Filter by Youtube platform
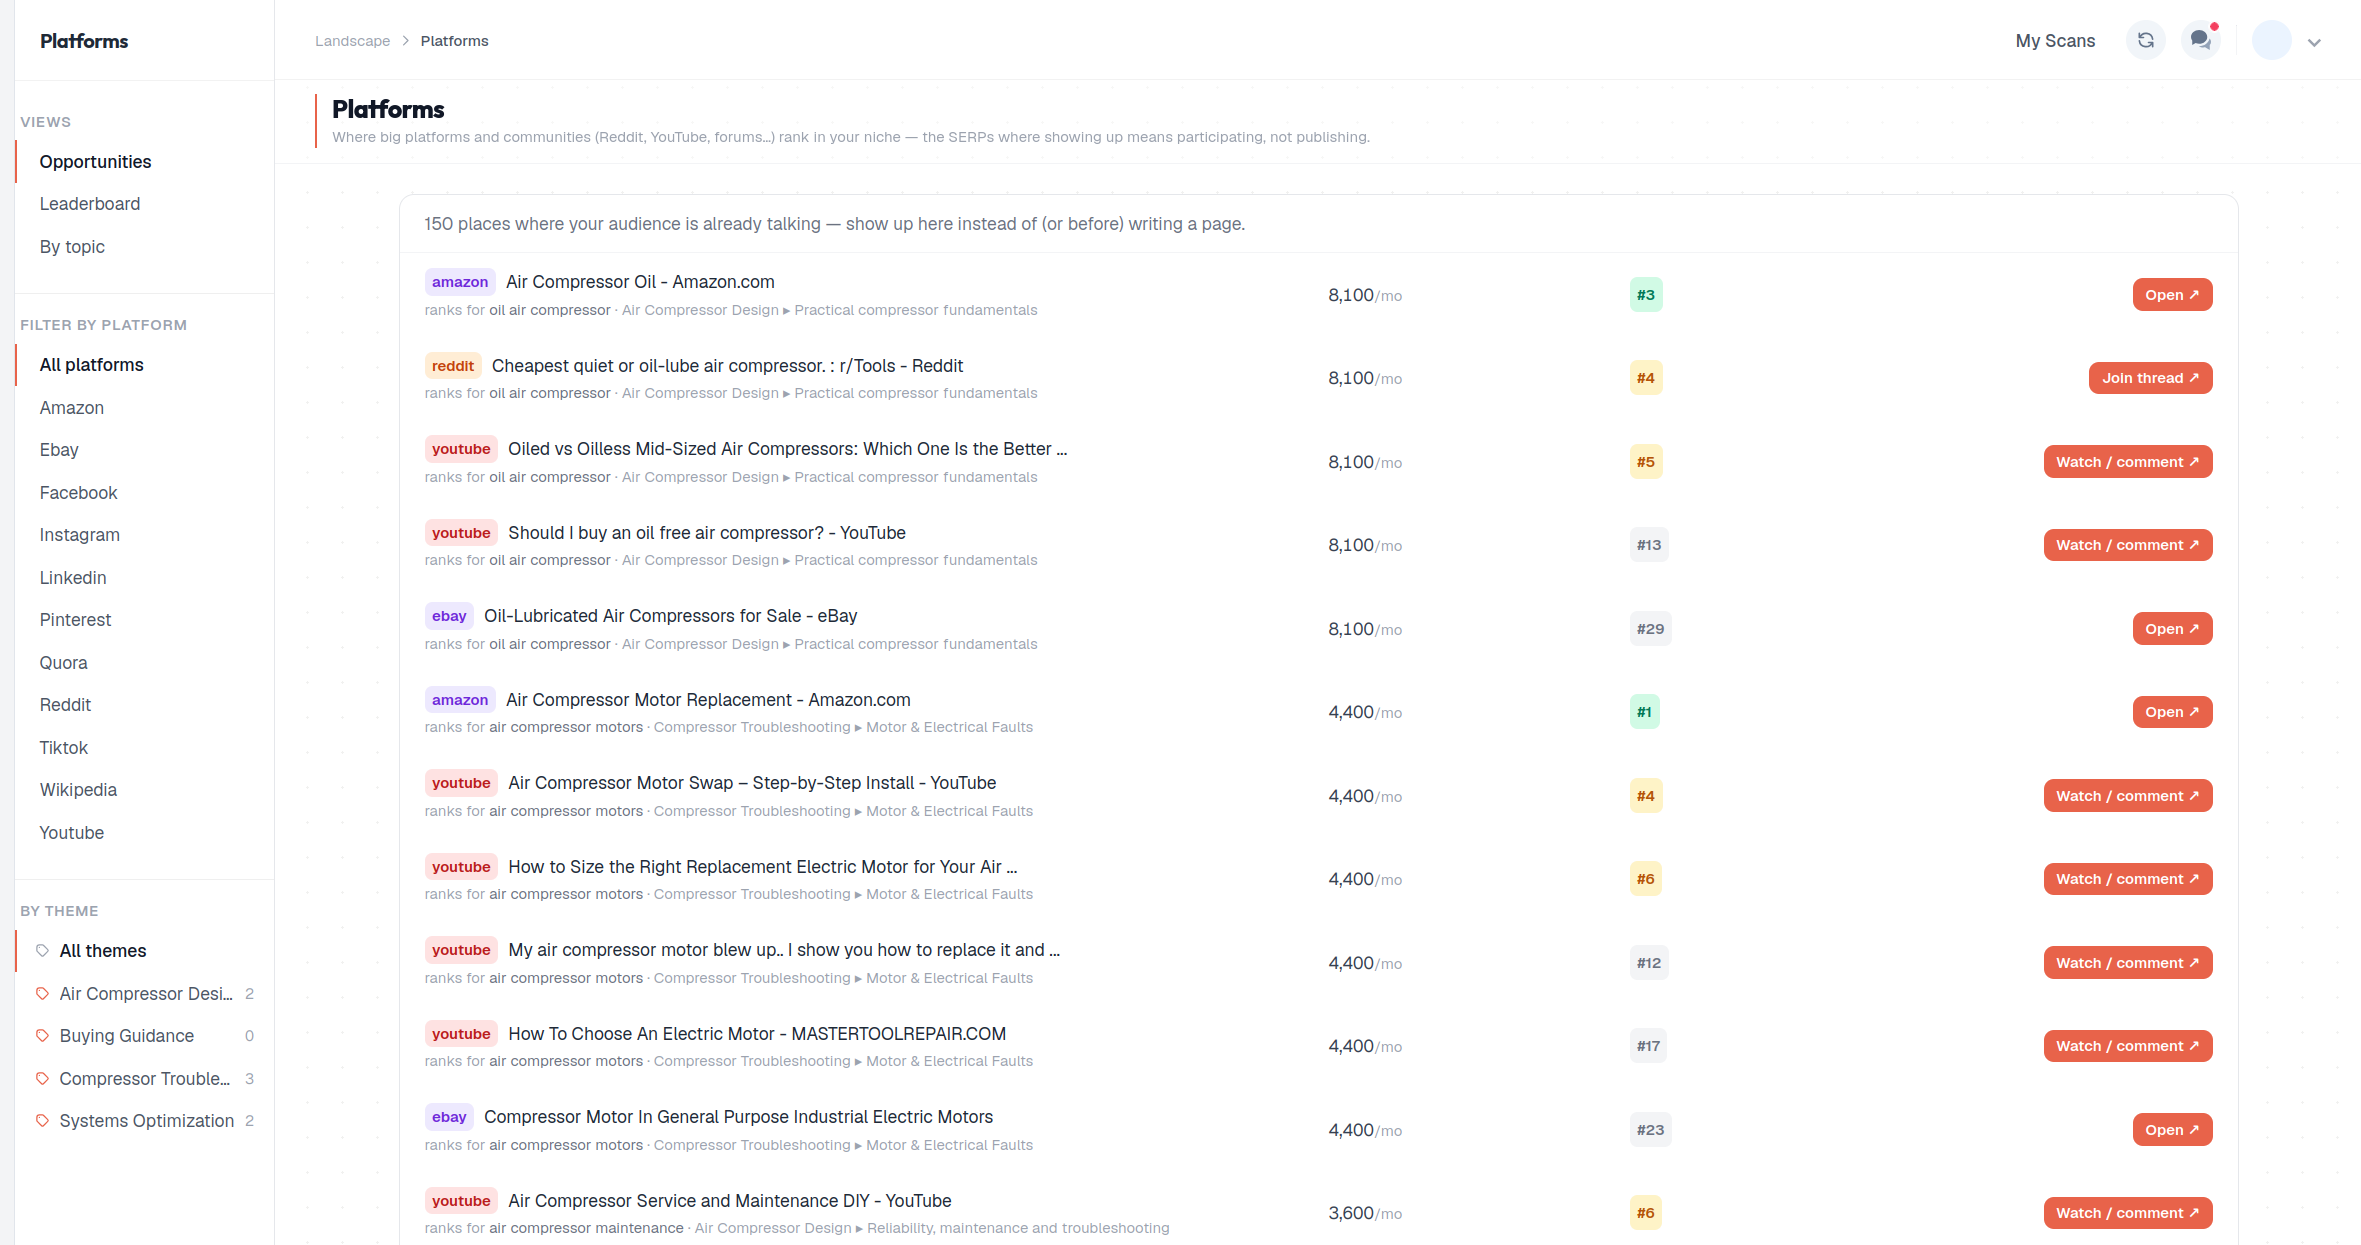 (145, 833)
